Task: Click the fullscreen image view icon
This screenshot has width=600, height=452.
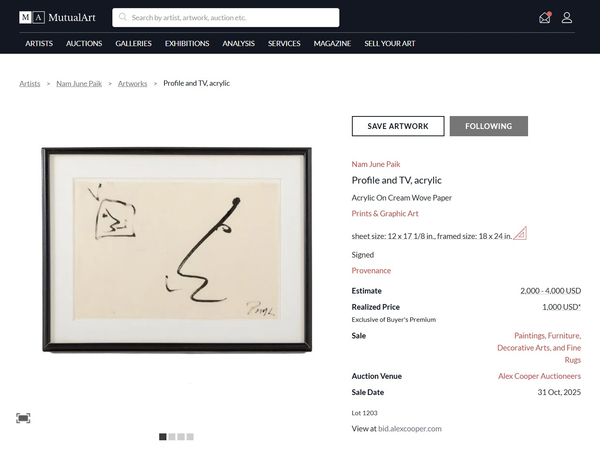Action: [x=23, y=418]
